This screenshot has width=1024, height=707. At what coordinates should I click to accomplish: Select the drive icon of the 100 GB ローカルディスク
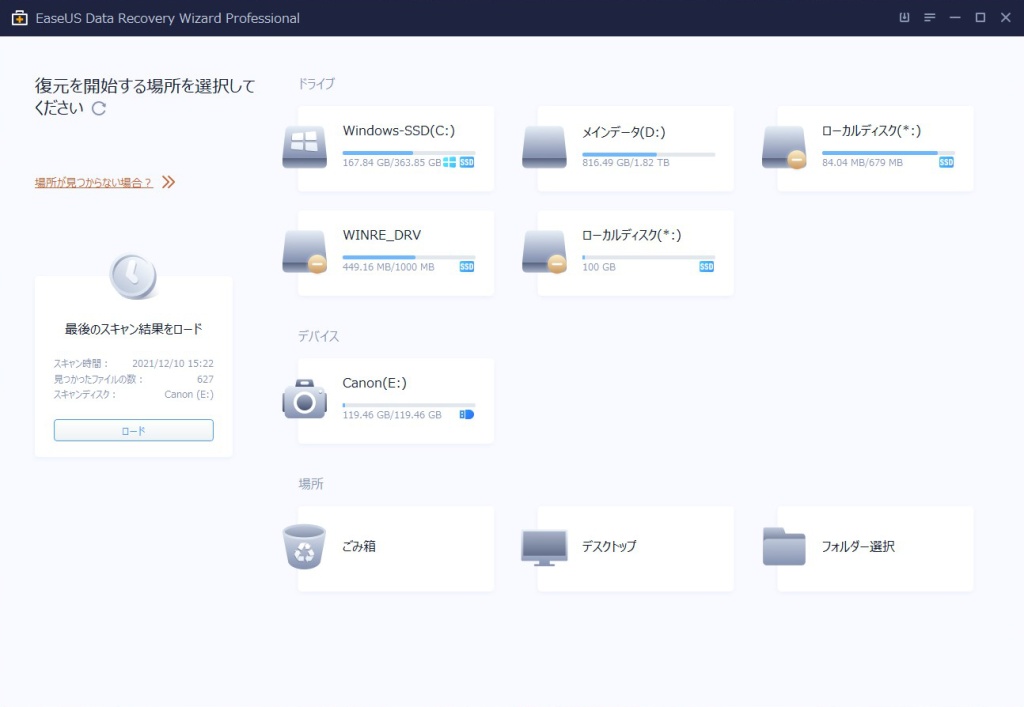pos(544,252)
